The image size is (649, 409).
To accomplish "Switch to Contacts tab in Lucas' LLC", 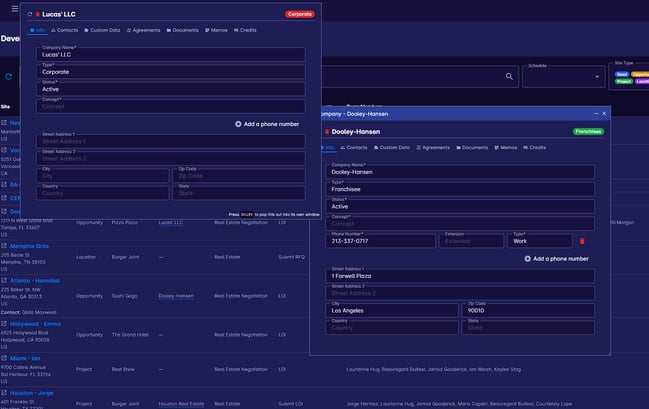I will (x=66, y=31).
